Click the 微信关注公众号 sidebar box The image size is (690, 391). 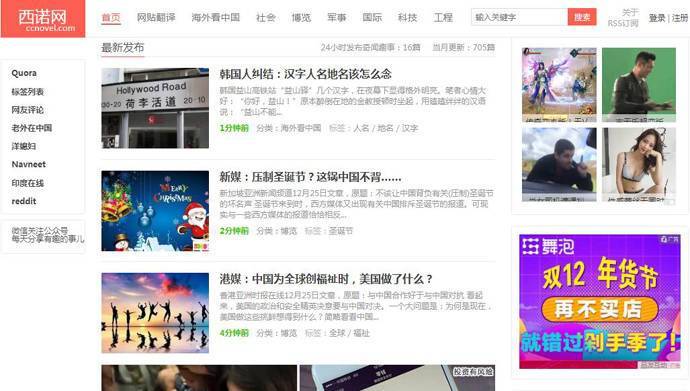click(x=44, y=236)
